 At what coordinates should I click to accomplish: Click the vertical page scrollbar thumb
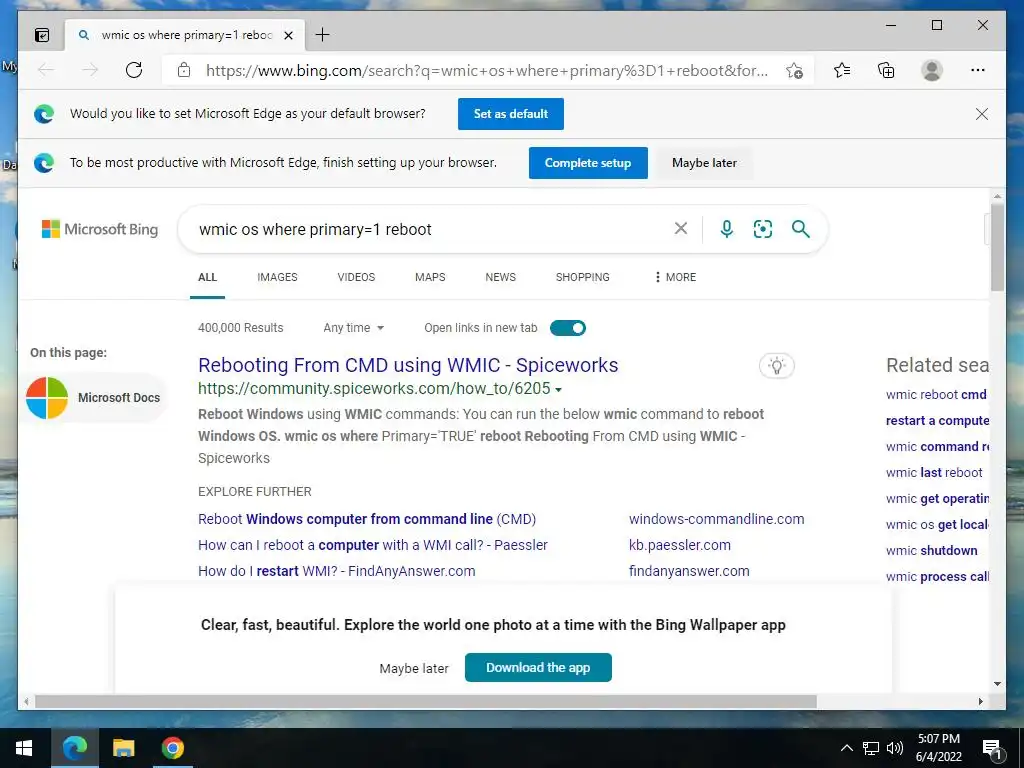[x=997, y=247]
